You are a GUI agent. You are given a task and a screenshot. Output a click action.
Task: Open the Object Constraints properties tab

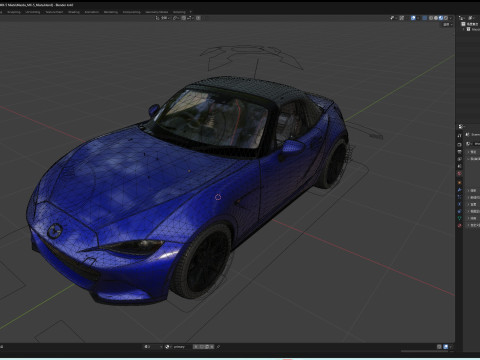tap(459, 211)
